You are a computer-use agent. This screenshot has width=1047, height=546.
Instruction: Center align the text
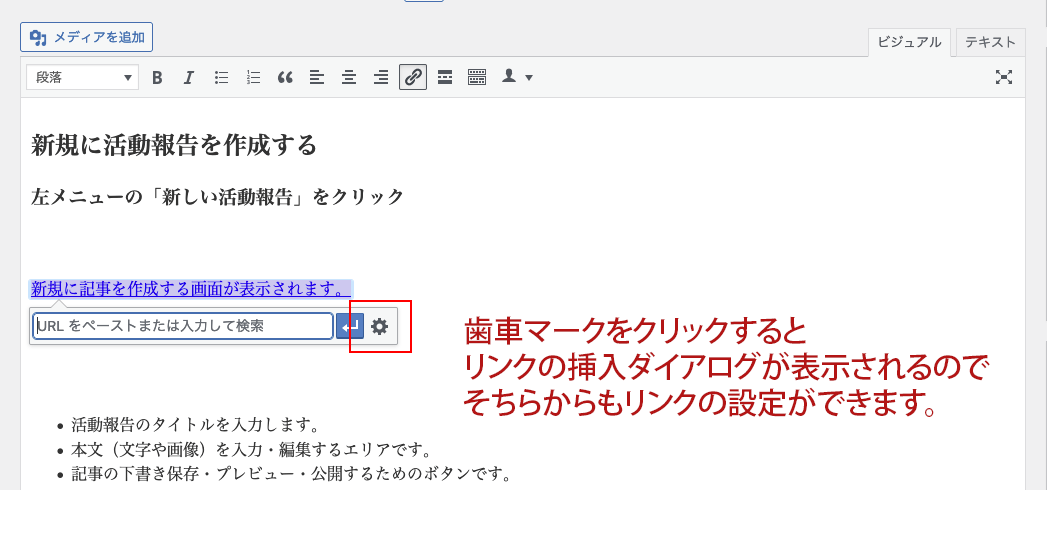coord(348,77)
